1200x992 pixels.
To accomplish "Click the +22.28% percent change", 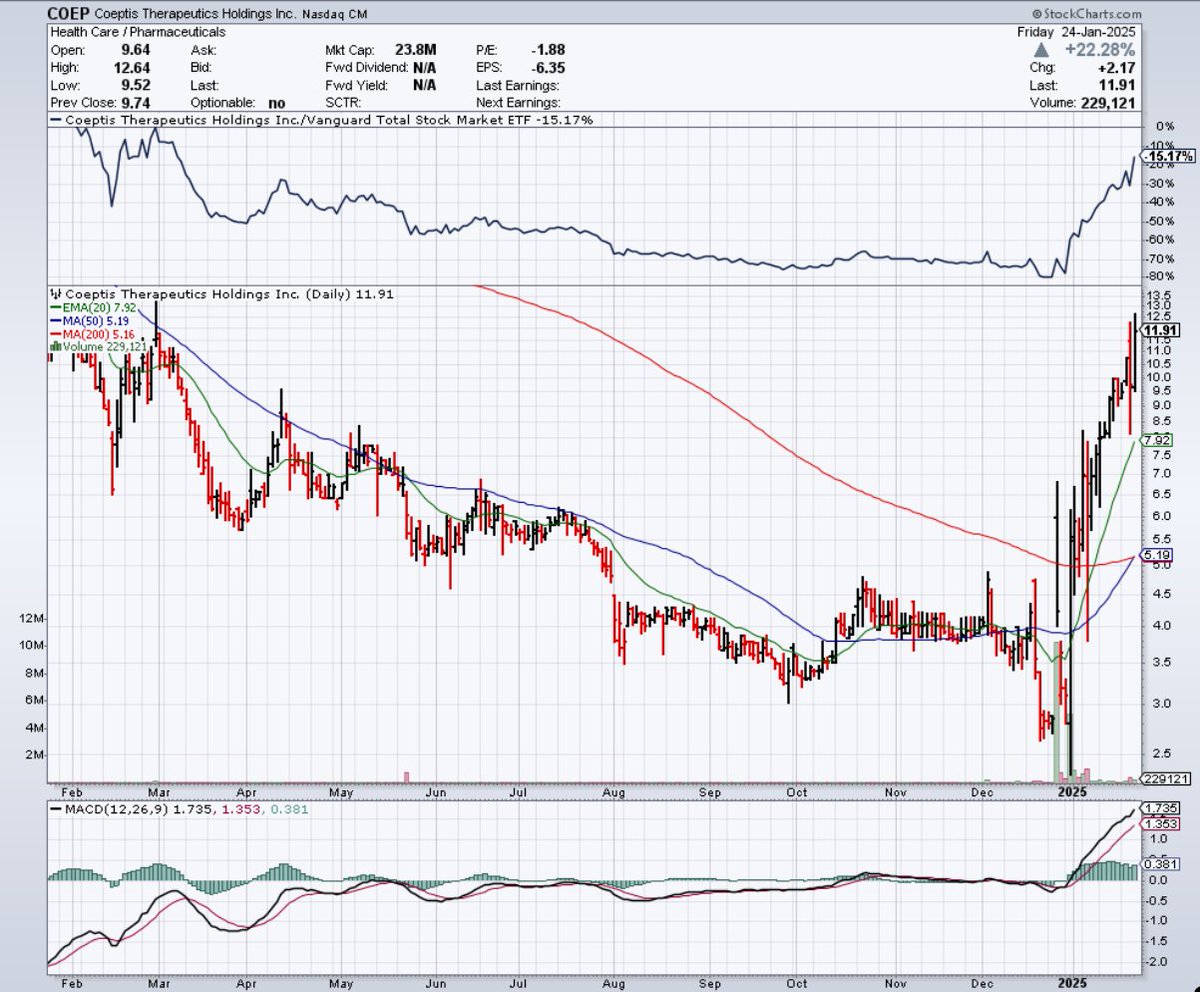I will tap(1102, 50).
